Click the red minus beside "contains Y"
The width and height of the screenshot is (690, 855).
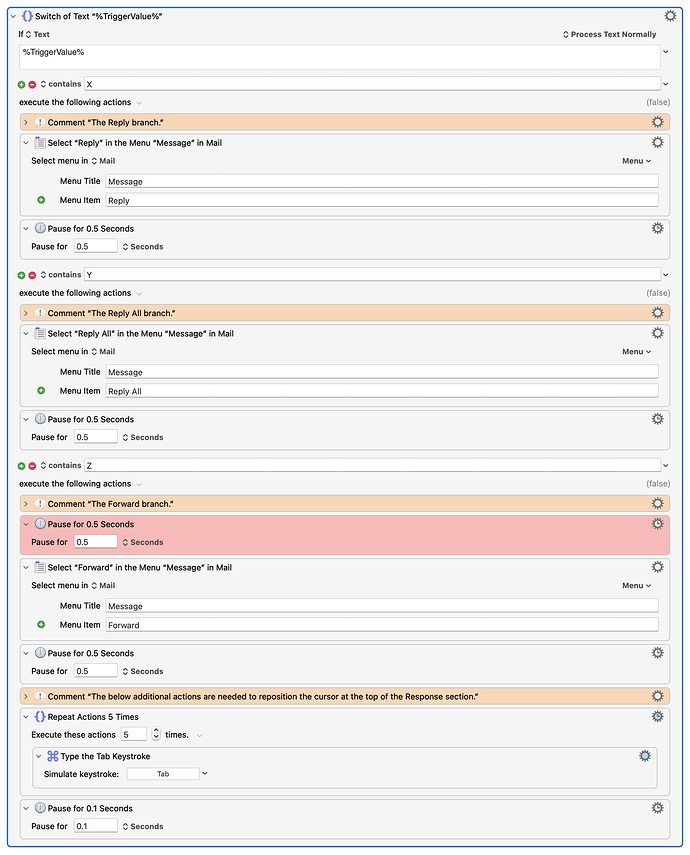point(32,275)
